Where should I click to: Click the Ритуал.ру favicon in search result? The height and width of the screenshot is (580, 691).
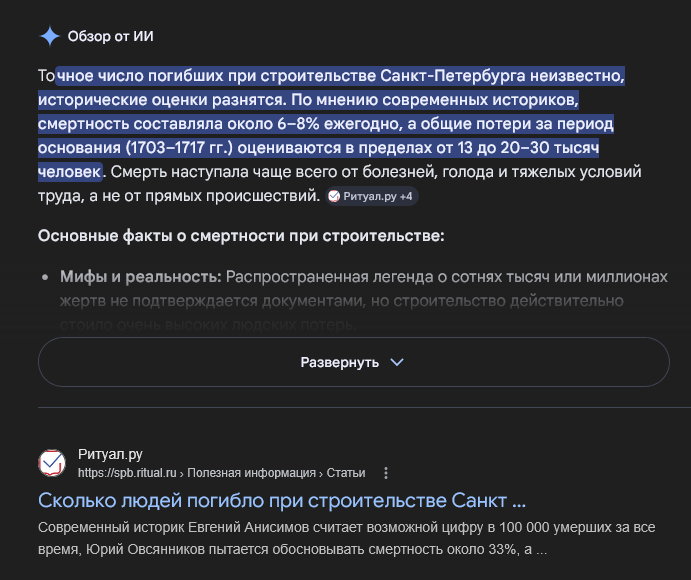(x=51, y=463)
